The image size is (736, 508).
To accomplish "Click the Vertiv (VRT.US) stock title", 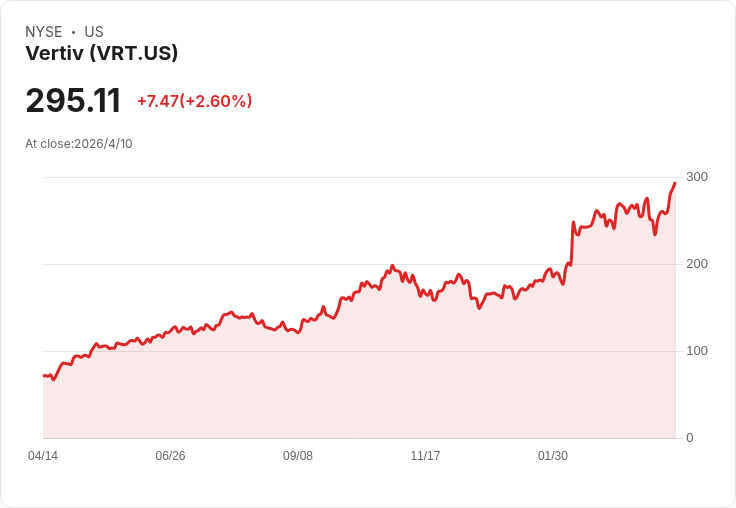I will point(101,54).
